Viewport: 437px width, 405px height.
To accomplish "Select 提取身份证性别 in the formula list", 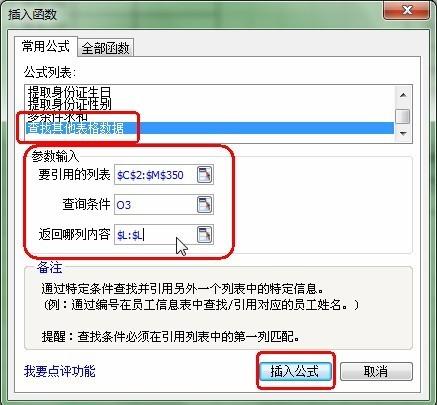I will [x=69, y=105].
